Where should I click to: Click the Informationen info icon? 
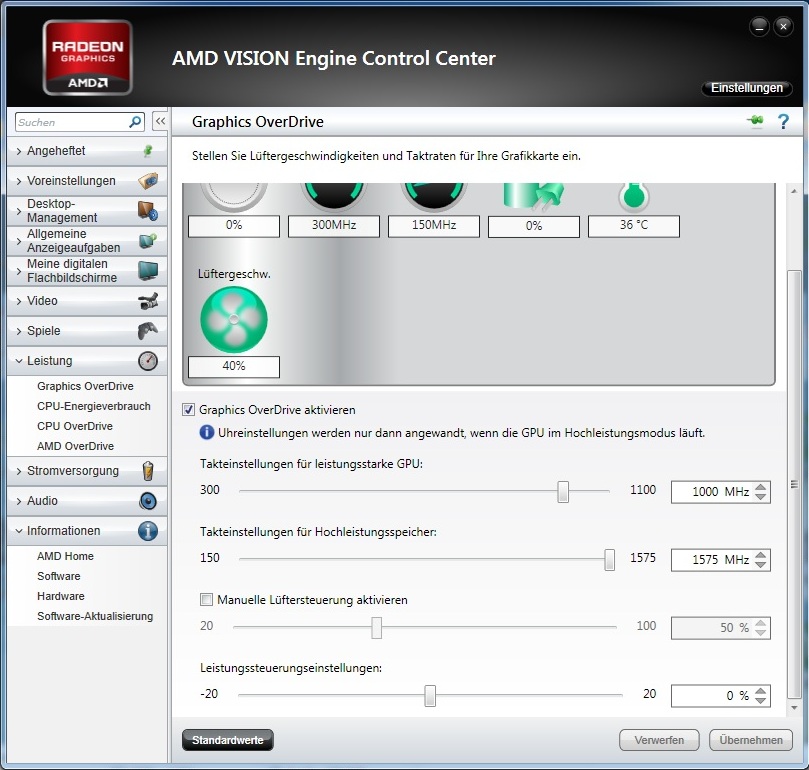pyautogui.click(x=148, y=531)
